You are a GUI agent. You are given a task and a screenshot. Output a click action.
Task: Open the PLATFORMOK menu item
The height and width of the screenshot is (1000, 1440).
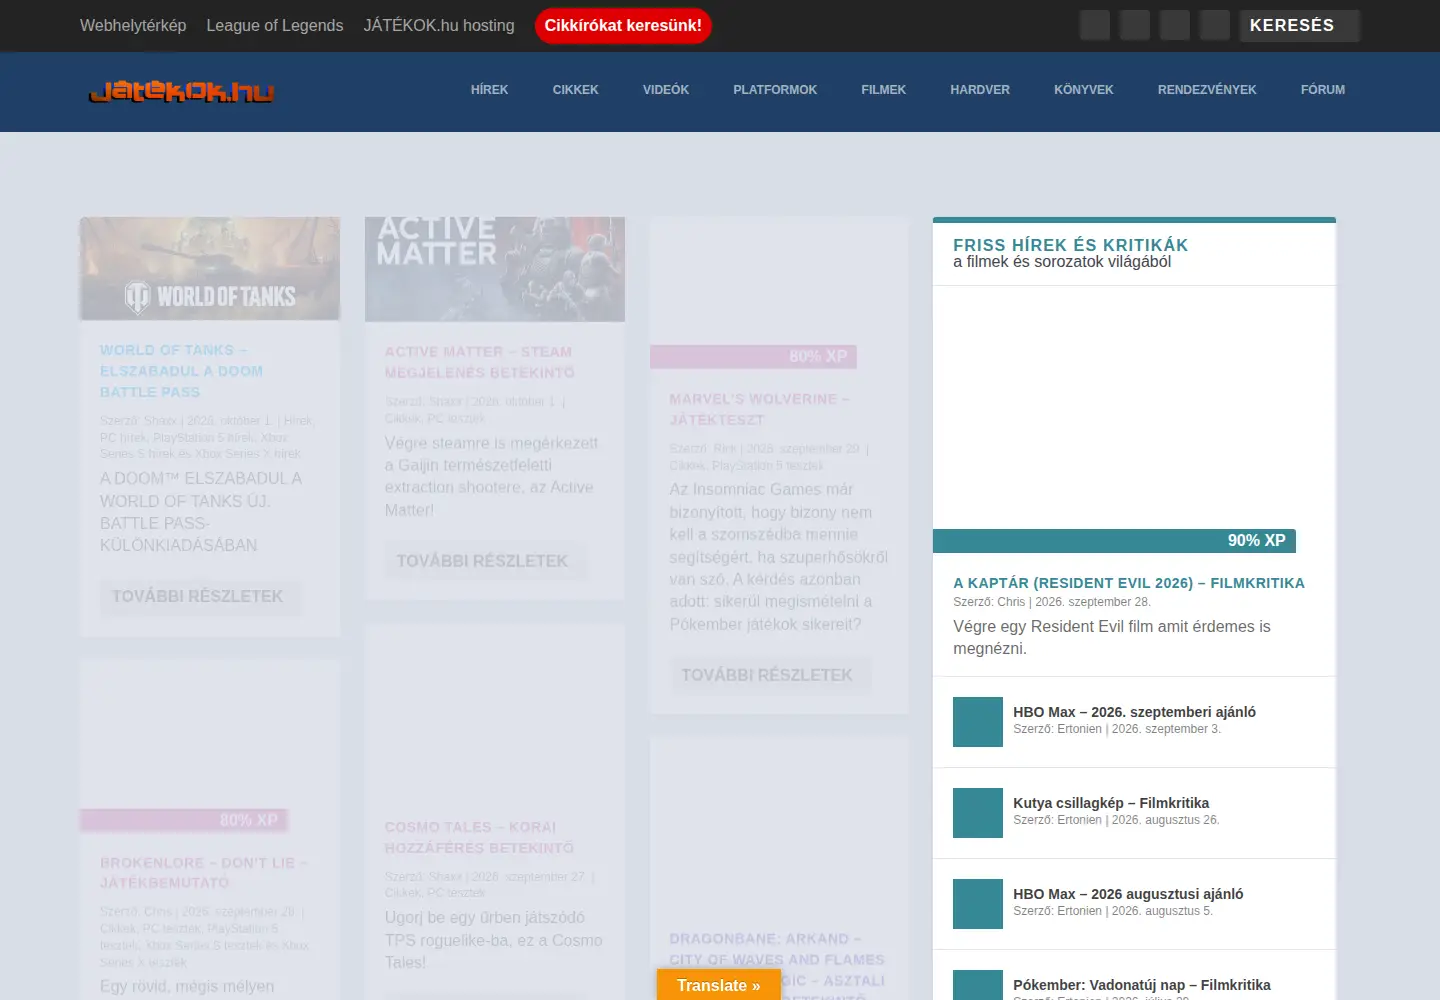775,90
